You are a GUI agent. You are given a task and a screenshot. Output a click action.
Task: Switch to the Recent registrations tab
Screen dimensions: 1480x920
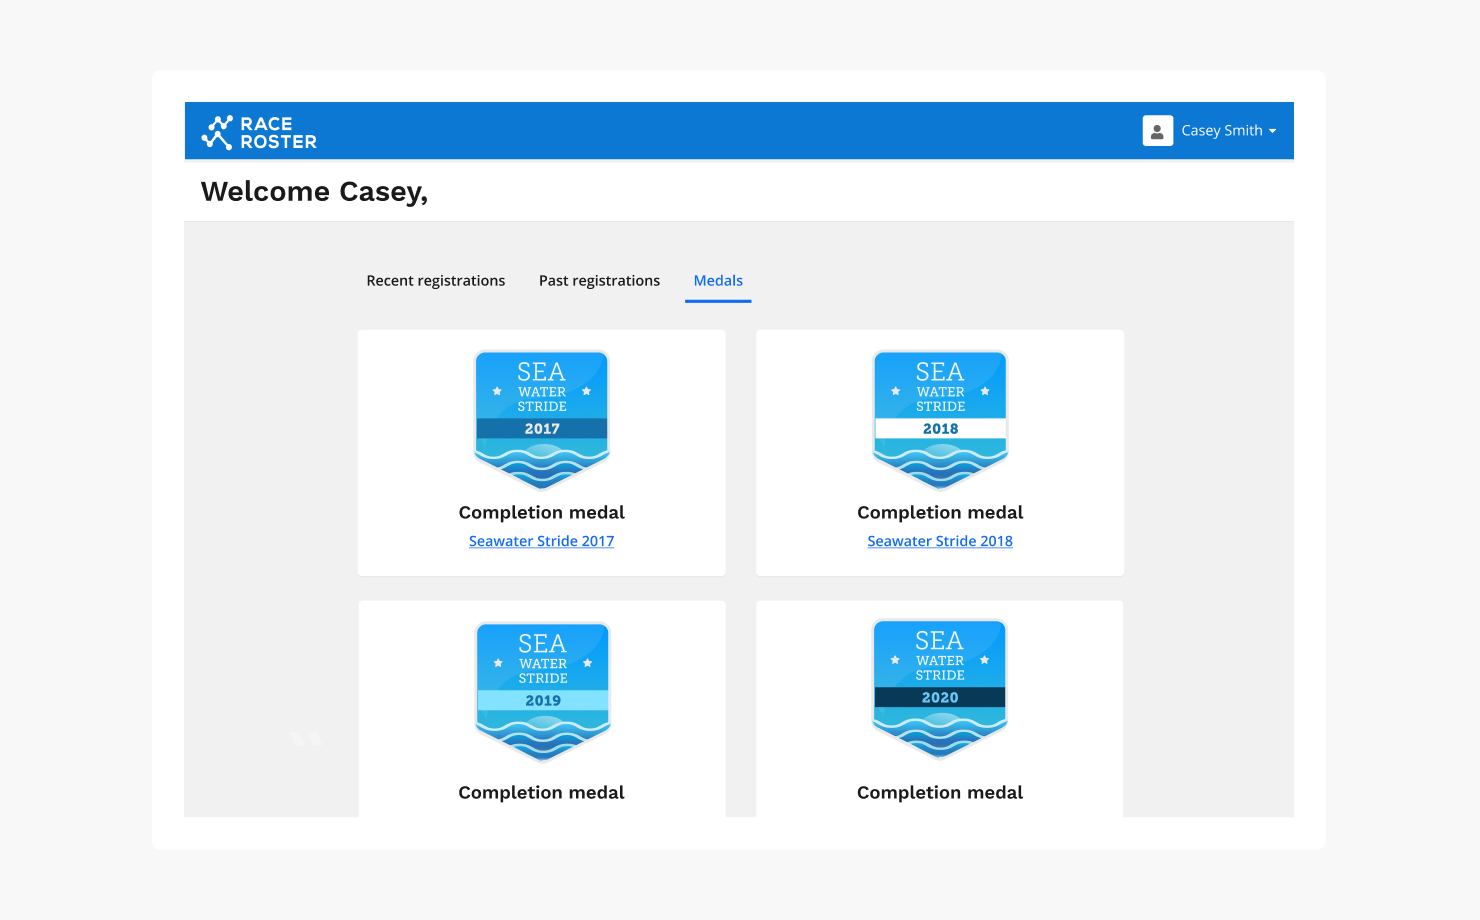tap(435, 281)
